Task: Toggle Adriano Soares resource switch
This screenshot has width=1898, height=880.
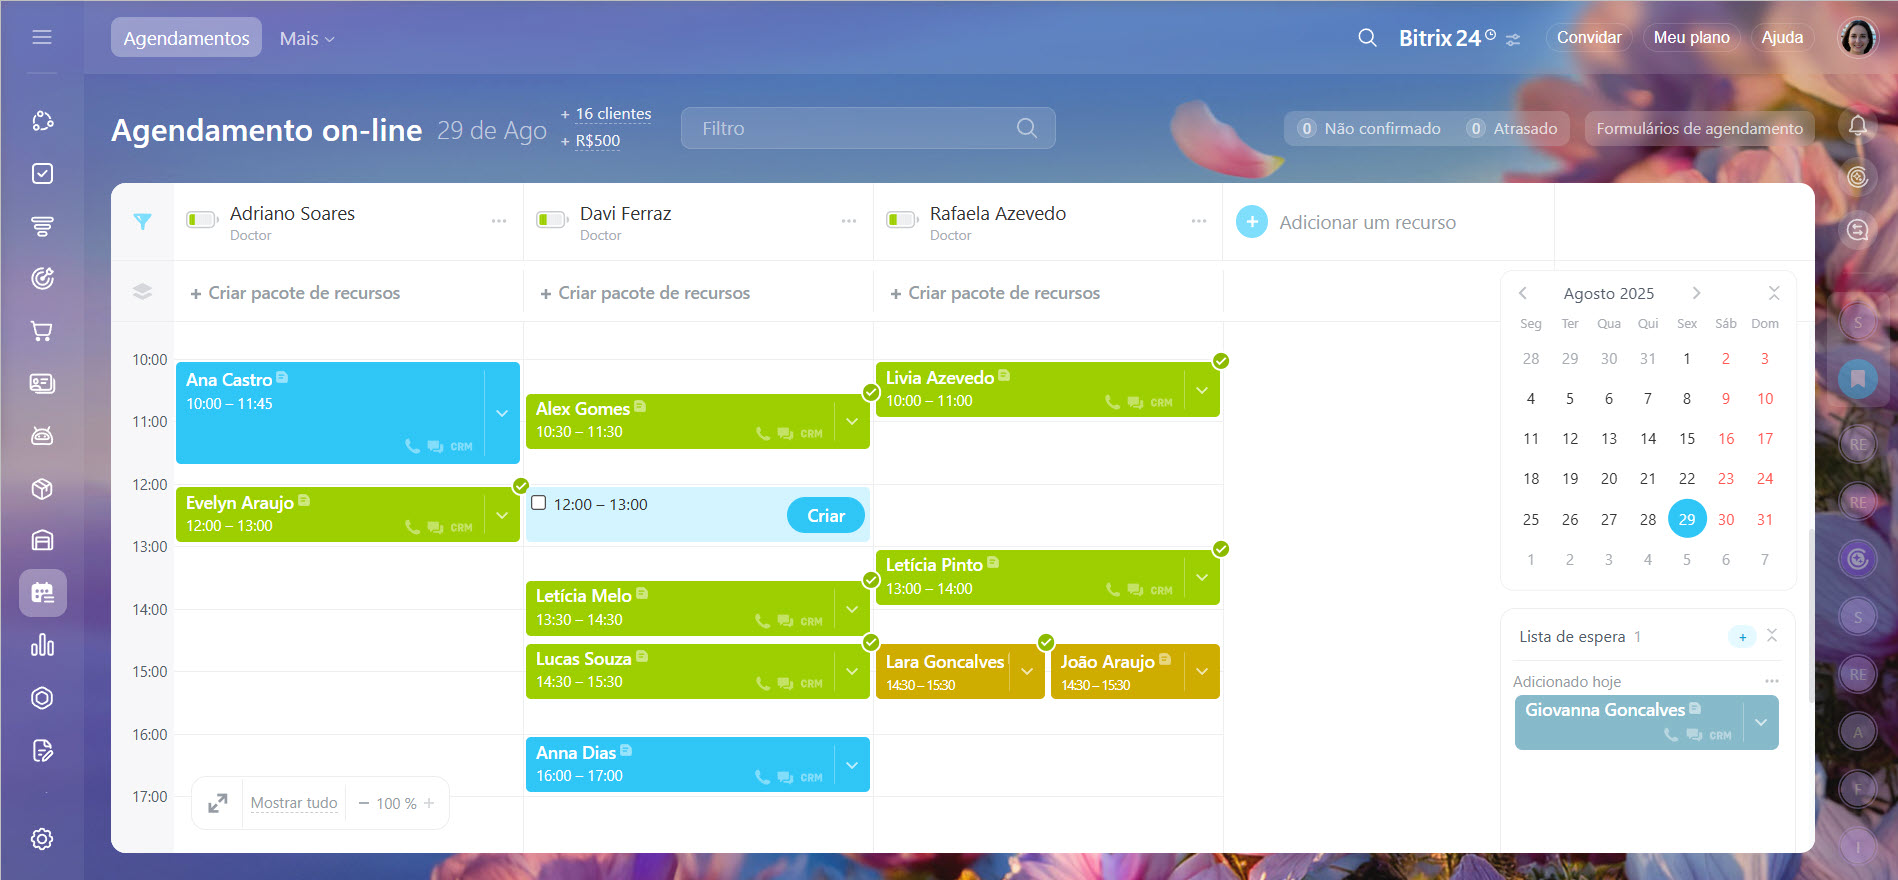Action: (202, 220)
